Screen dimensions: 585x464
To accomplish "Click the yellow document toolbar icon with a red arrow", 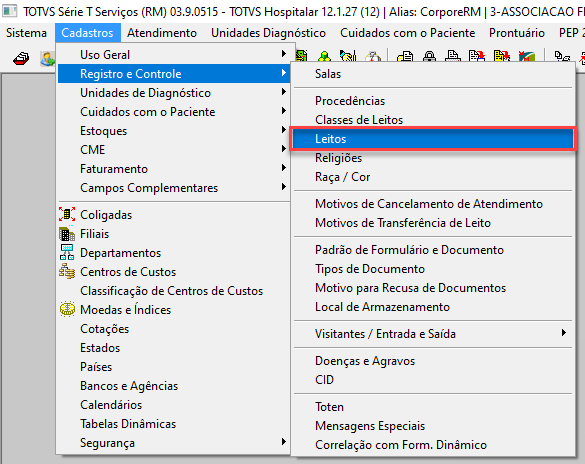I will tap(501, 56).
